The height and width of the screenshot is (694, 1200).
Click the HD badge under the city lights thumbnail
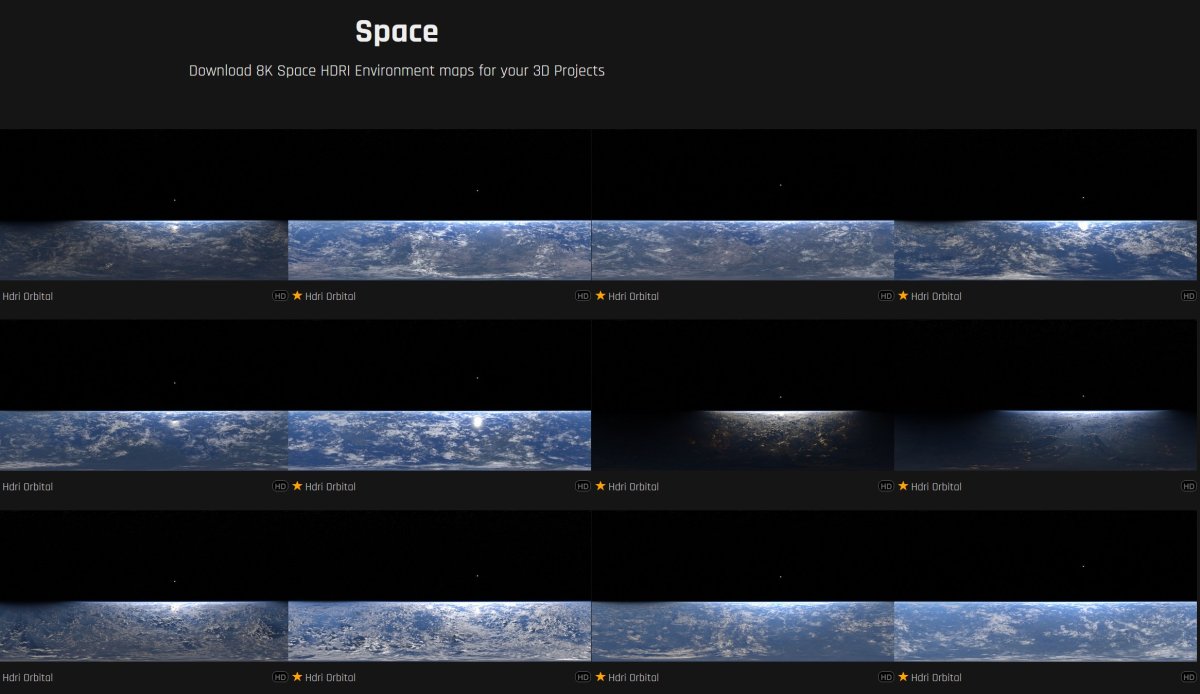[885, 487]
